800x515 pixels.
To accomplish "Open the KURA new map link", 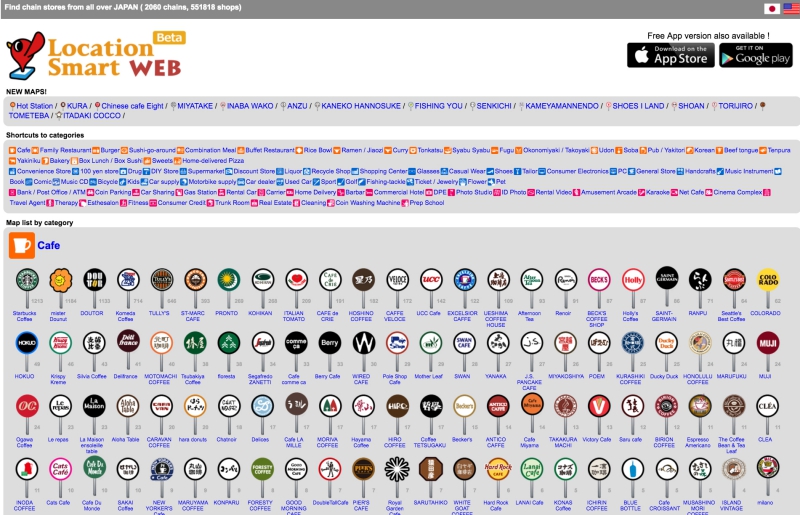I will click(77, 106).
